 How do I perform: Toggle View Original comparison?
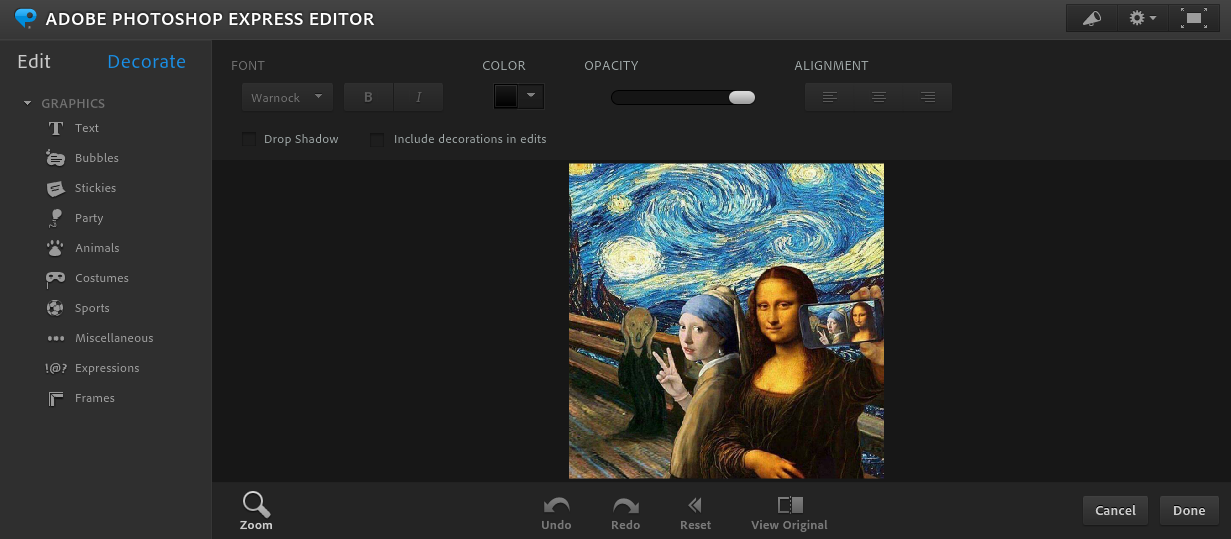tap(790, 514)
